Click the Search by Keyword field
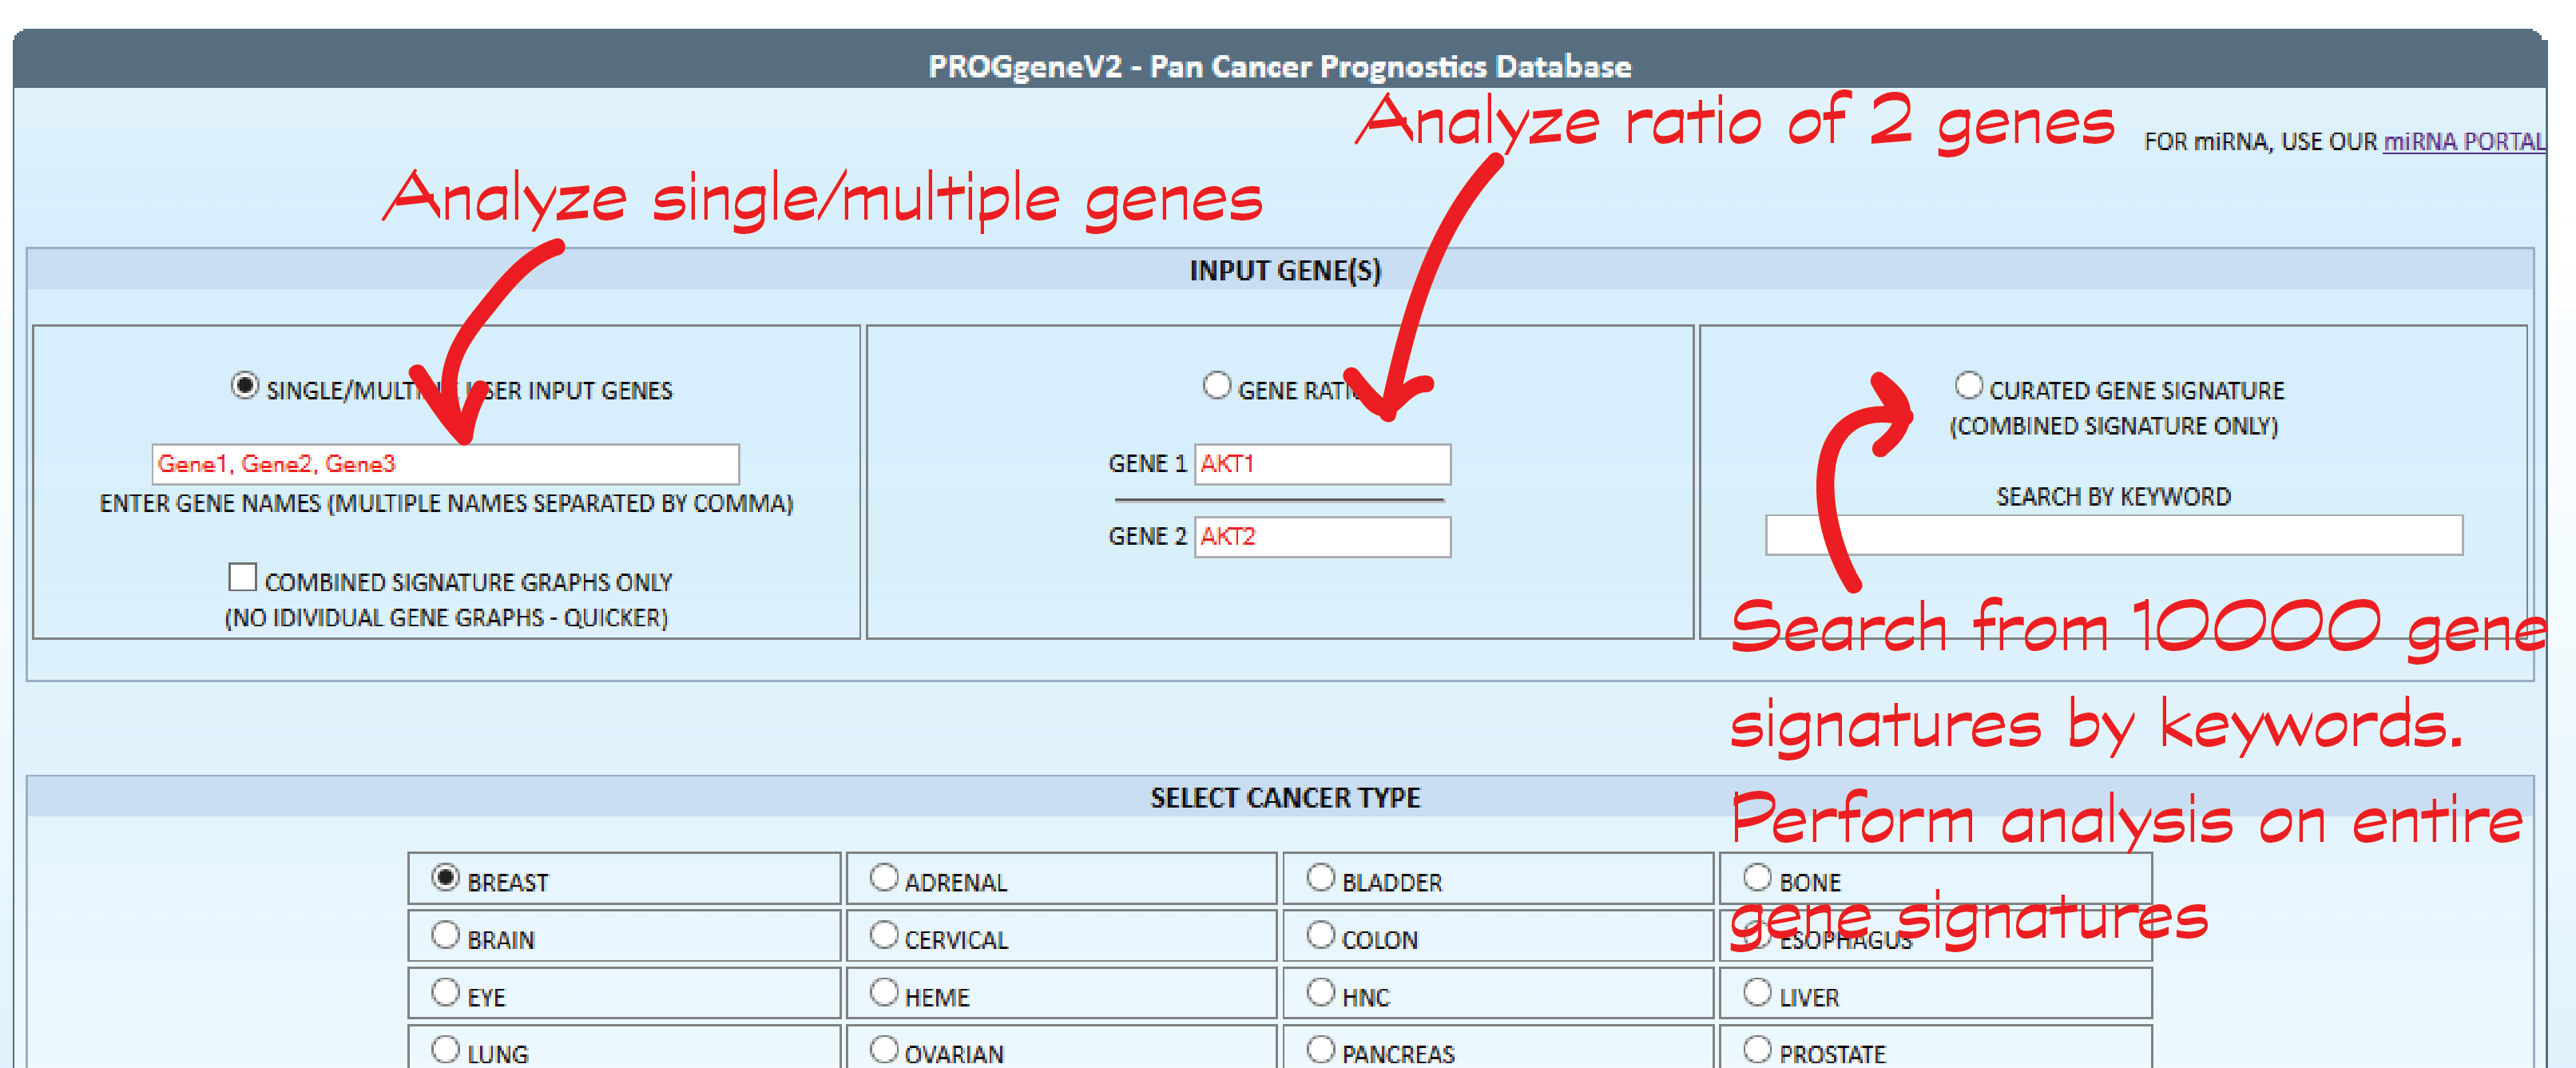 pyautogui.click(x=2113, y=535)
